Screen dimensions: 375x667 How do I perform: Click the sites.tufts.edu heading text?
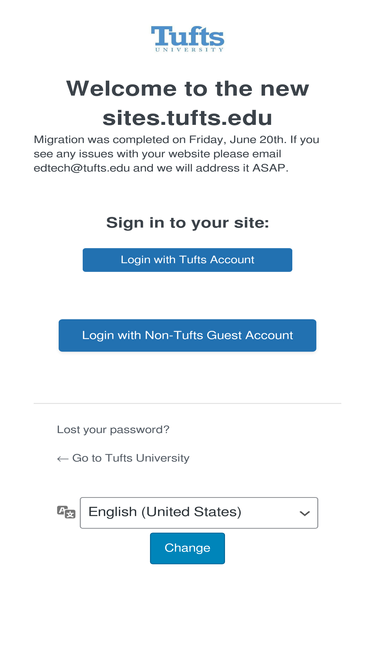pos(188,118)
